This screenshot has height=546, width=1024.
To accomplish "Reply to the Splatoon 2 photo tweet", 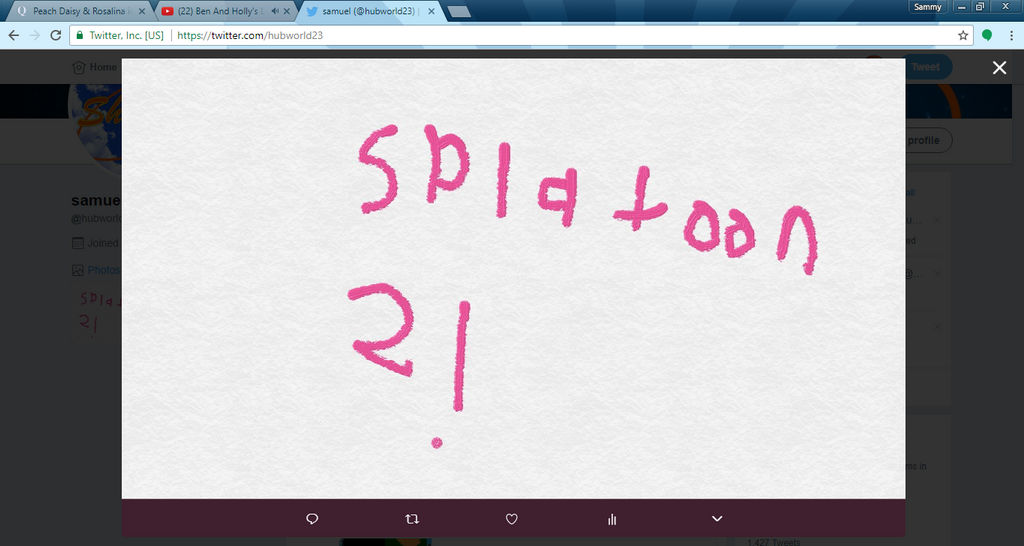I will pos(312,519).
